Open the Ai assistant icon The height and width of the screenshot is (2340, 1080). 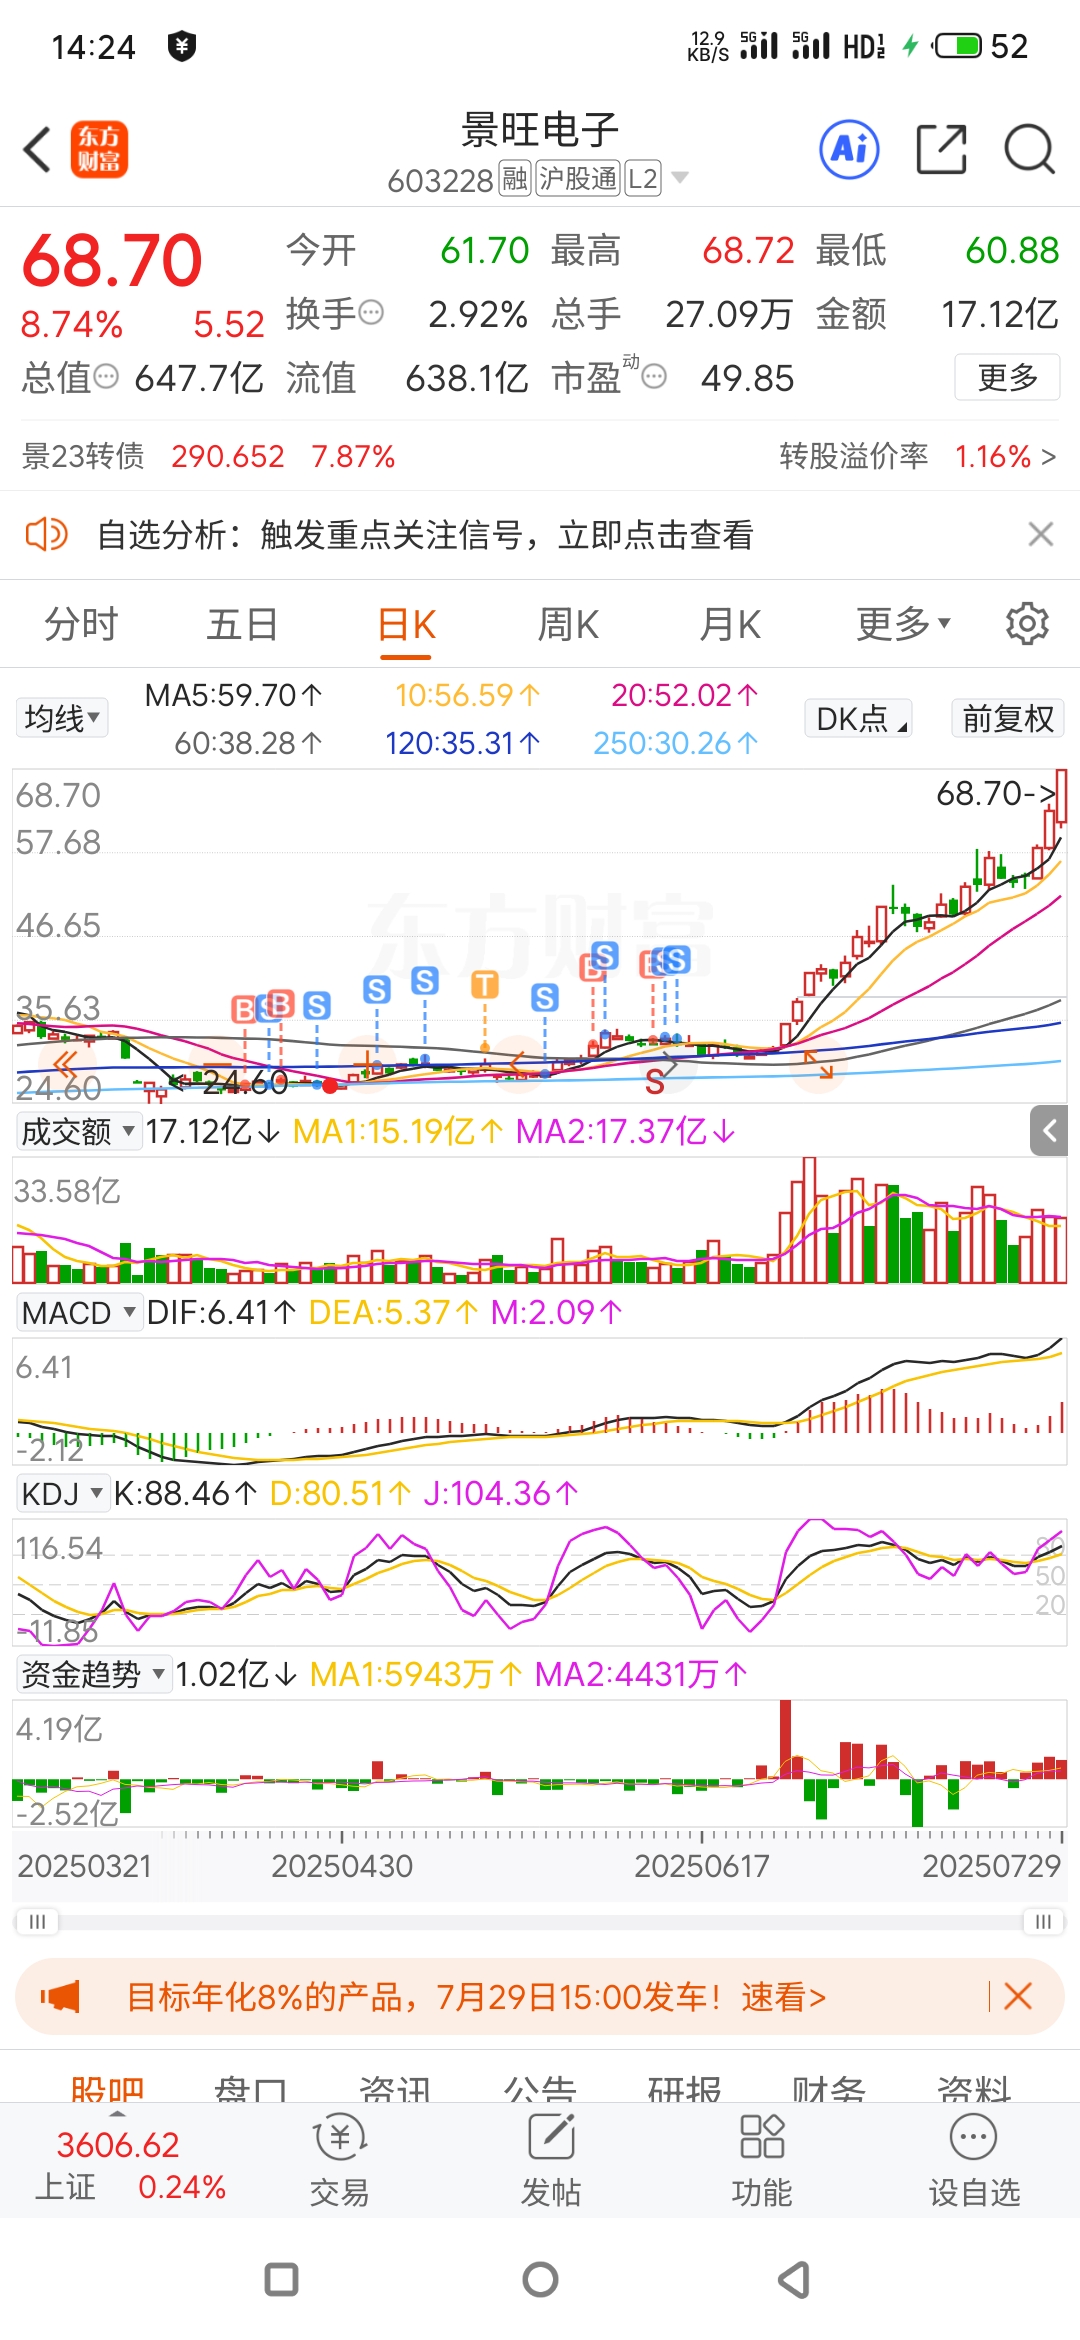[850, 150]
